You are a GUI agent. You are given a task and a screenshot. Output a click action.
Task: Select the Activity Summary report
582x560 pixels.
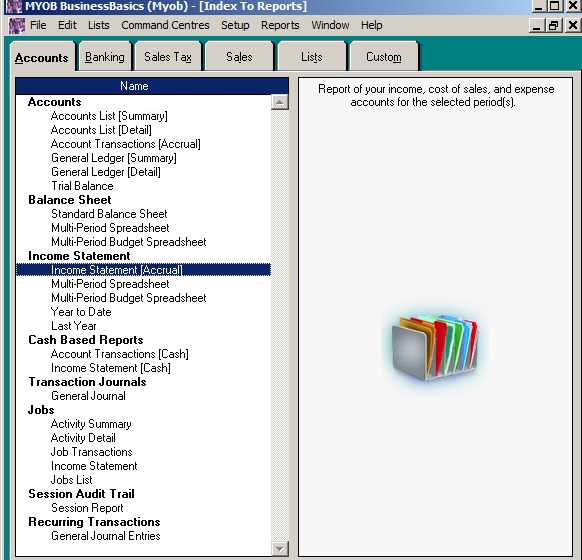click(91, 424)
